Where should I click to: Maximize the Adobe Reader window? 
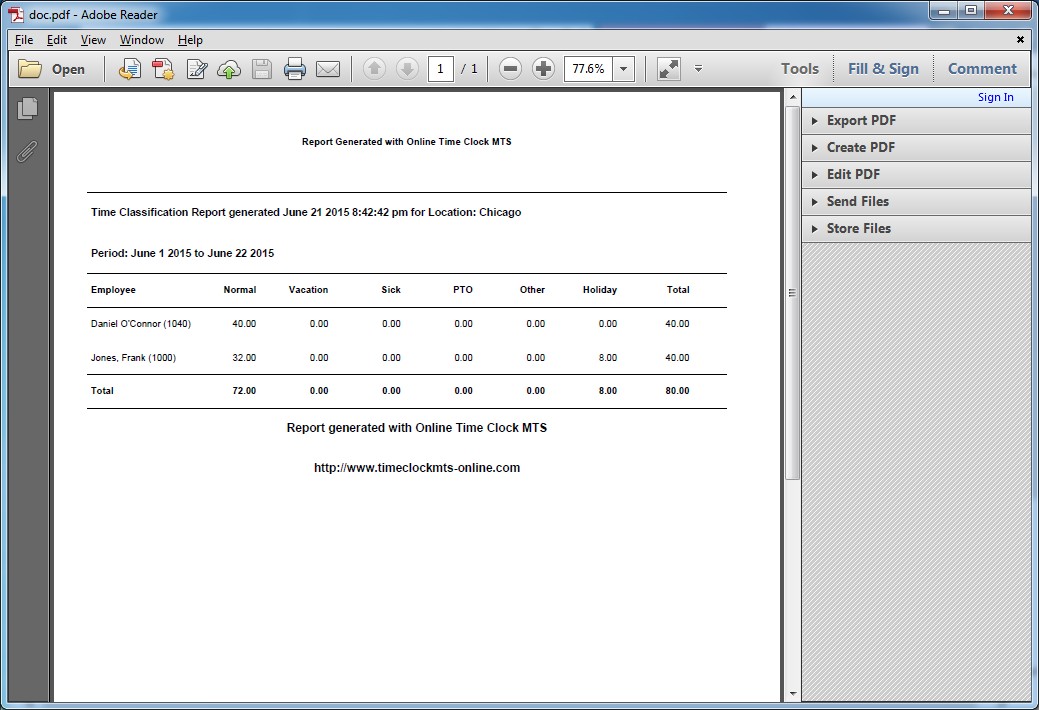coord(971,10)
